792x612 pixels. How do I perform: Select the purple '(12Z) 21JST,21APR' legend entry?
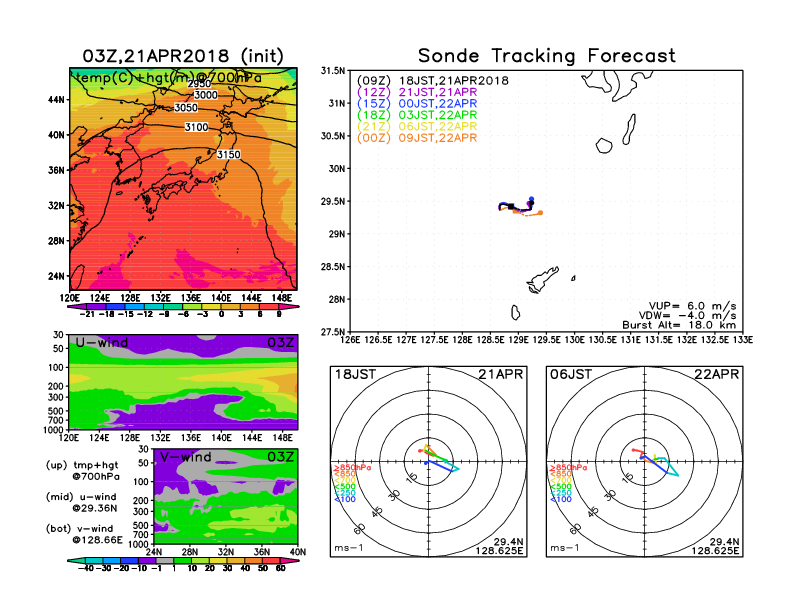417,92
